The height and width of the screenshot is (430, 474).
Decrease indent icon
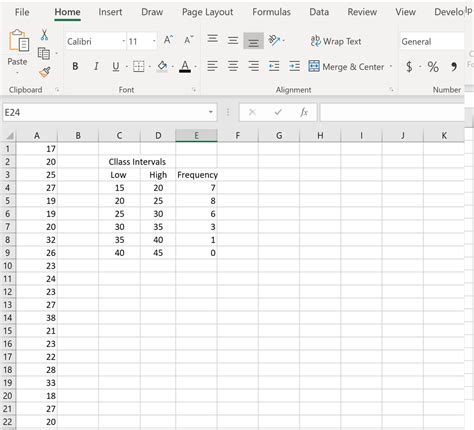(x=274, y=66)
